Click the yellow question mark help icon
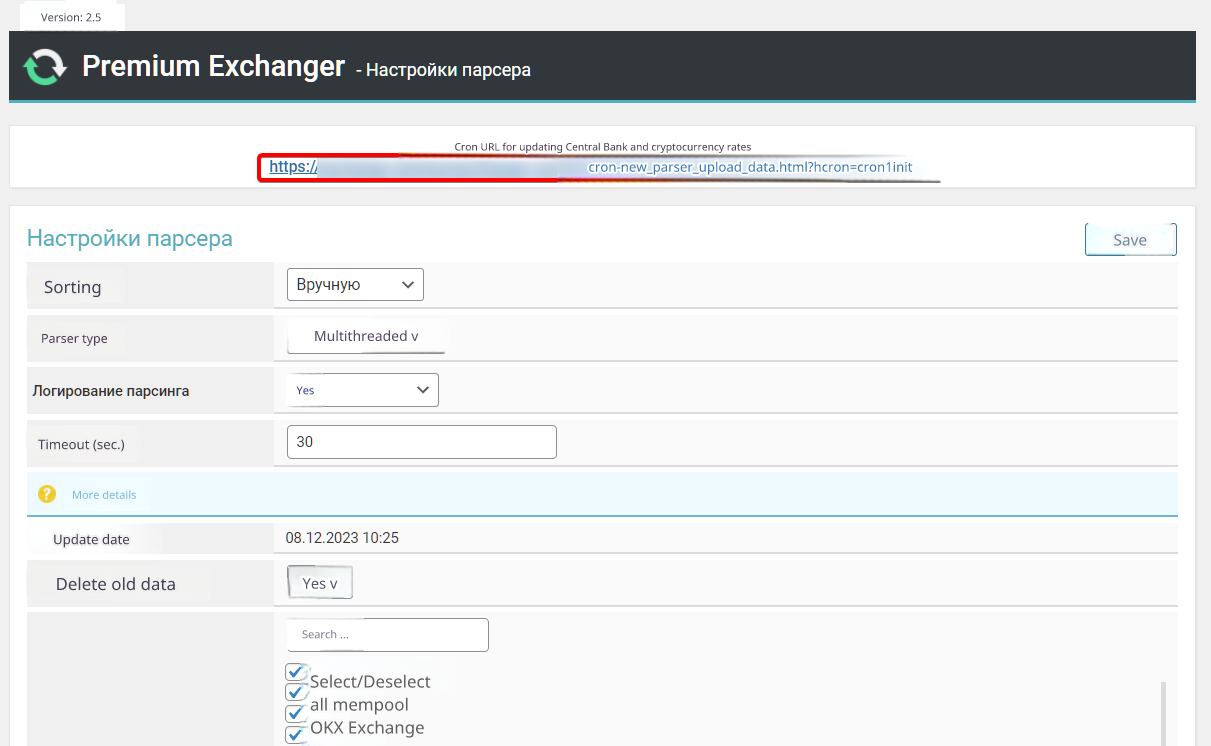The height and width of the screenshot is (746, 1211). pyautogui.click(x=46, y=494)
